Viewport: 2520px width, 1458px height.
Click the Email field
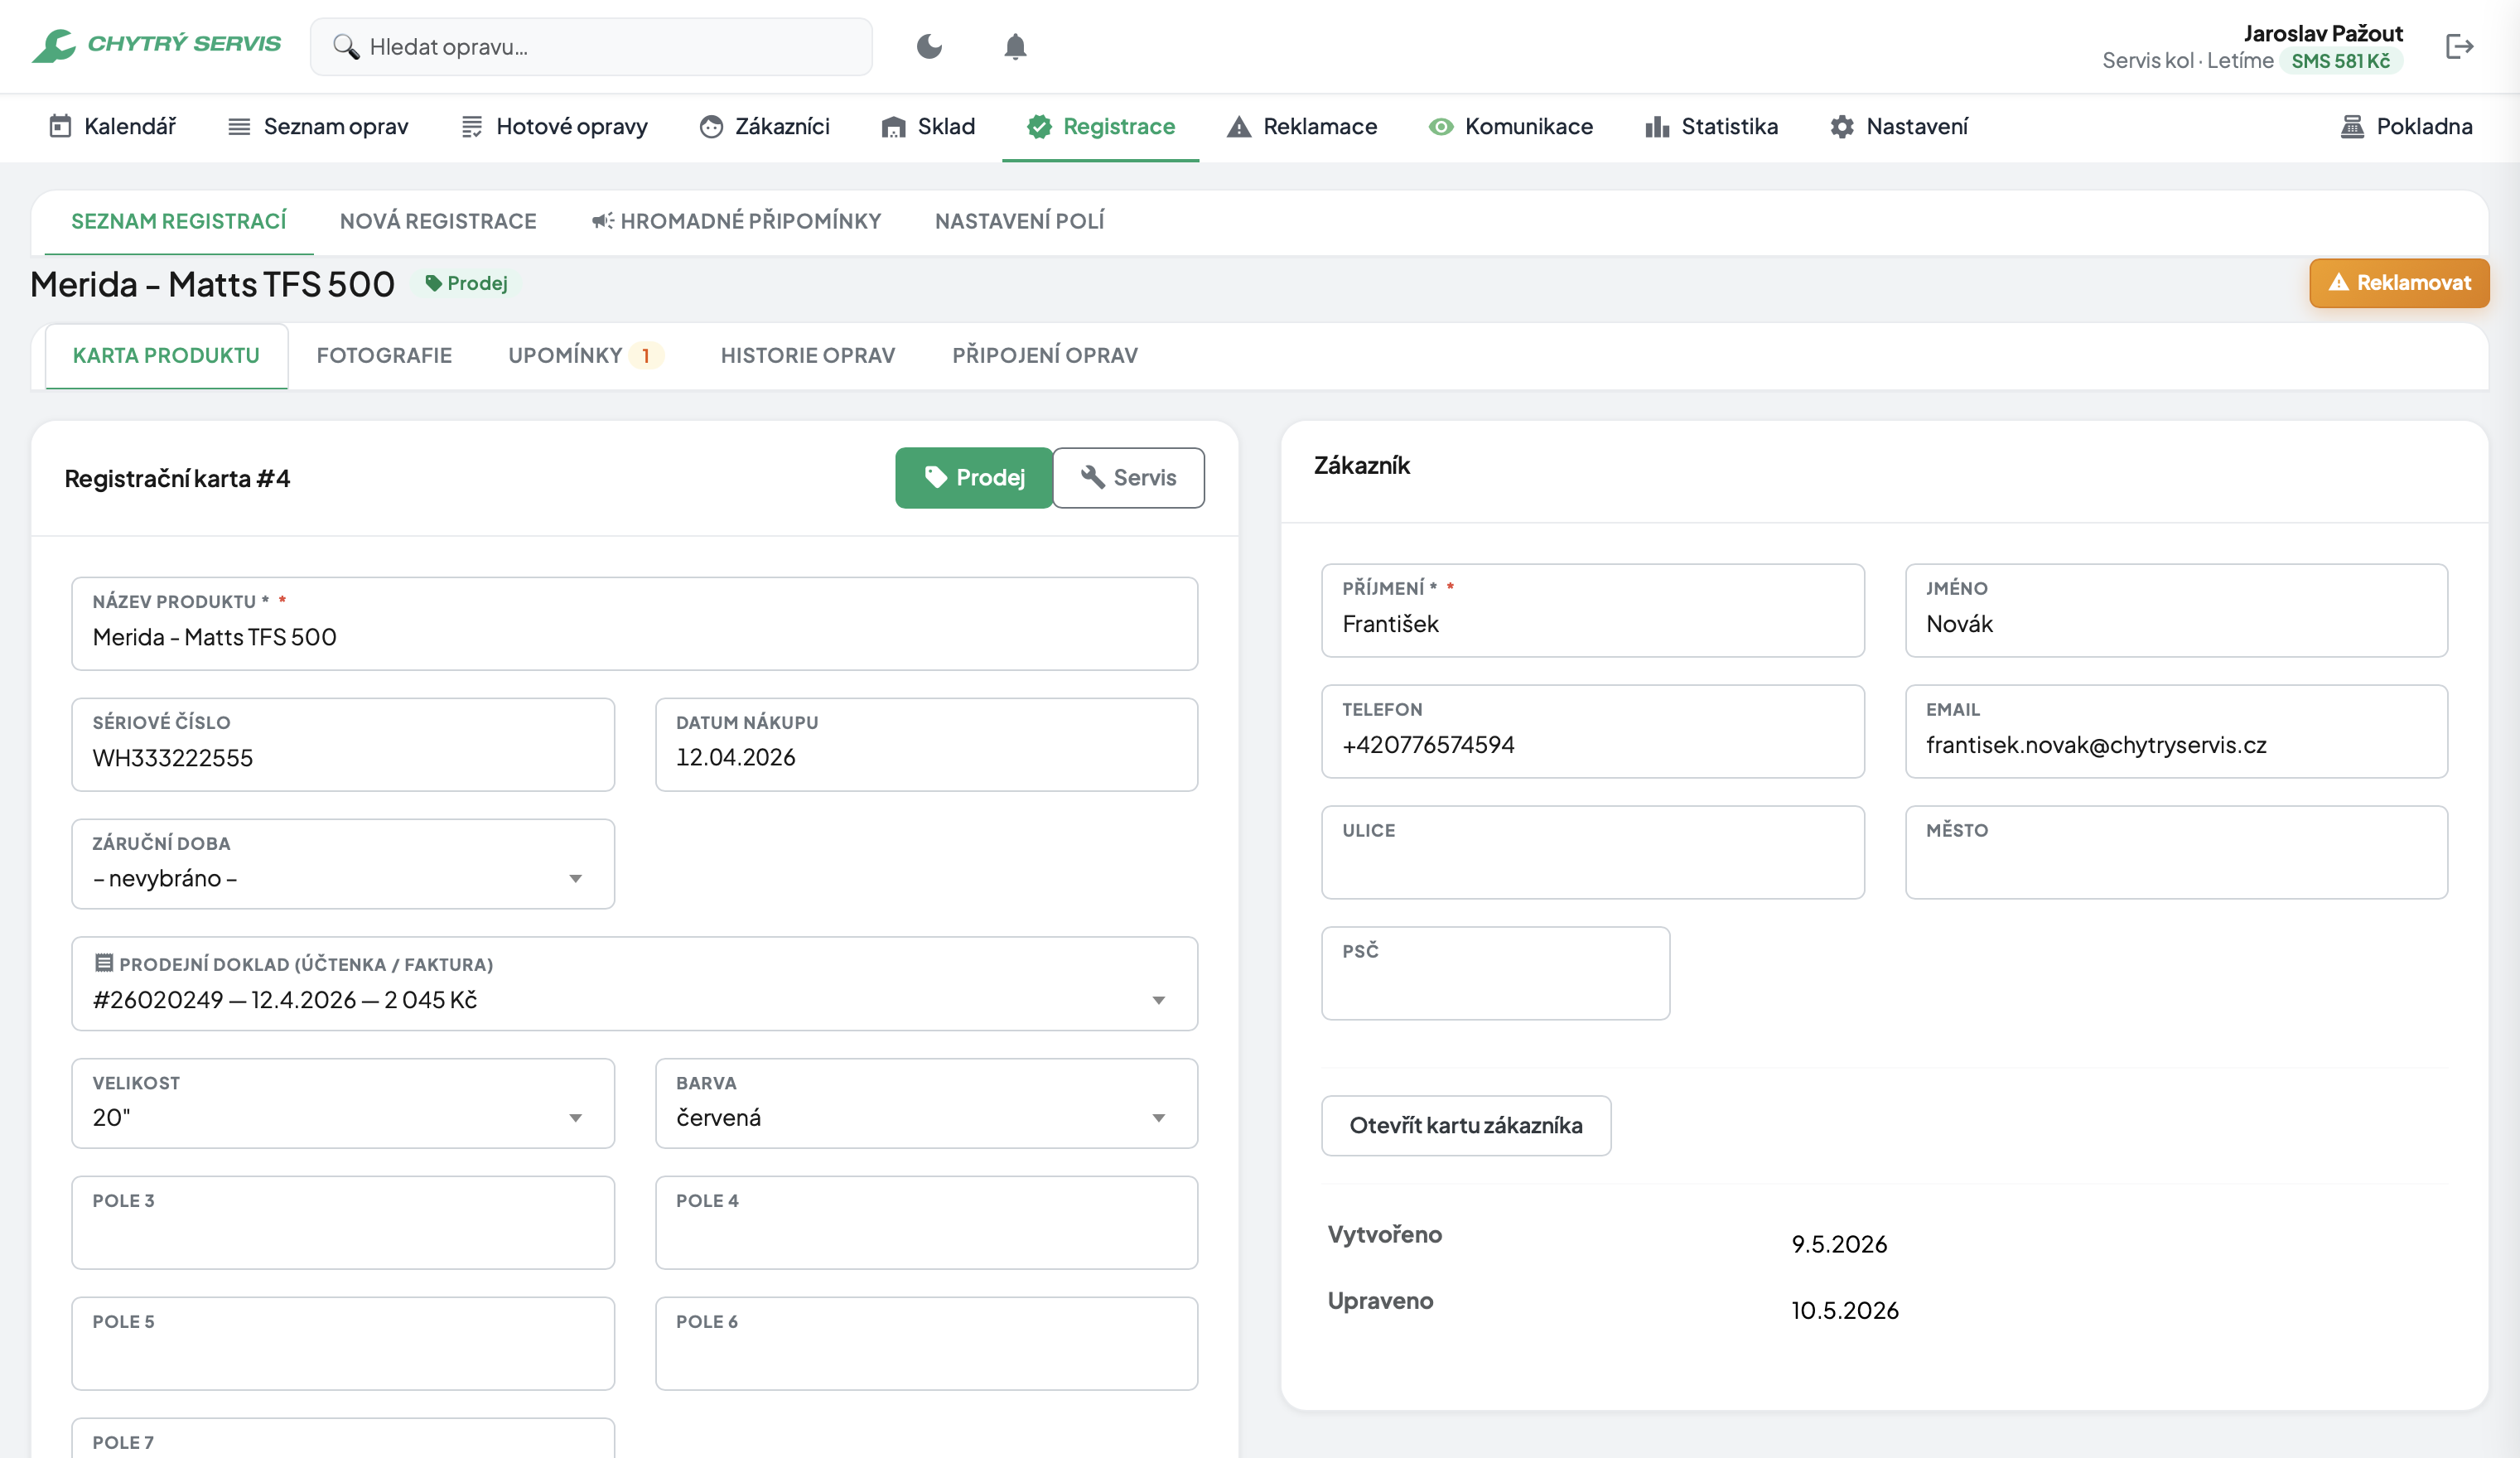2177,732
